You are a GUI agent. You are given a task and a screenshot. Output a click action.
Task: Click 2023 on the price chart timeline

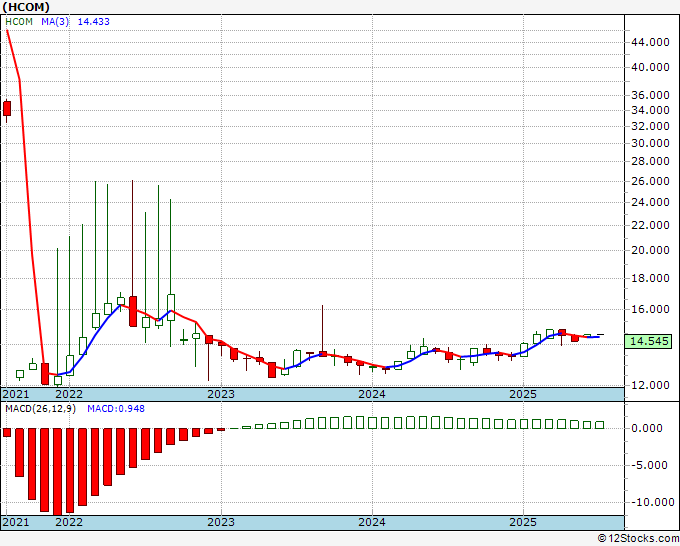coord(221,394)
